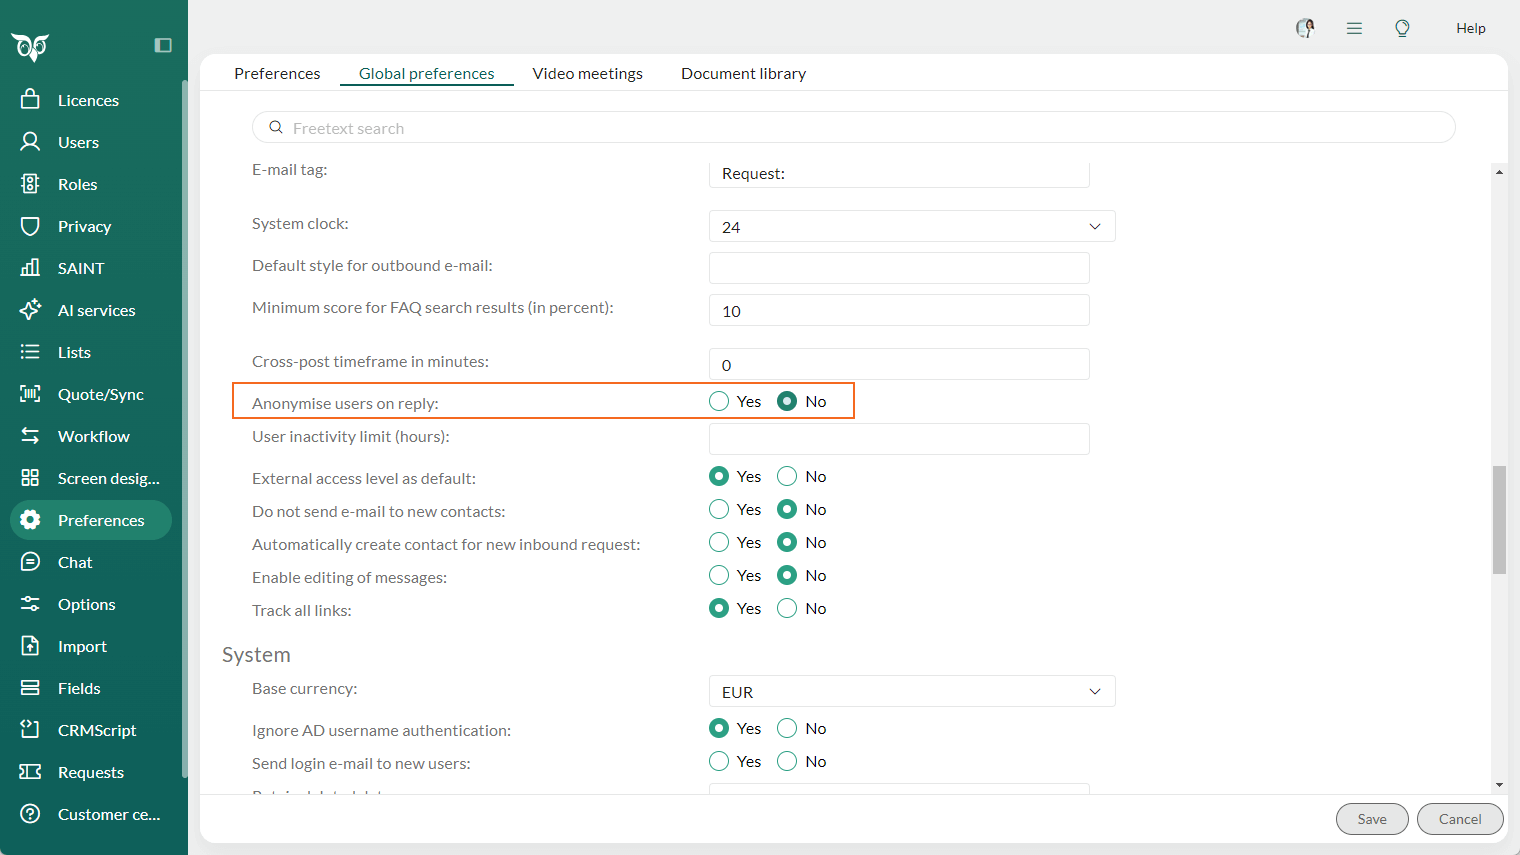The height and width of the screenshot is (855, 1520).
Task: Navigate to AI services
Action: point(97,309)
